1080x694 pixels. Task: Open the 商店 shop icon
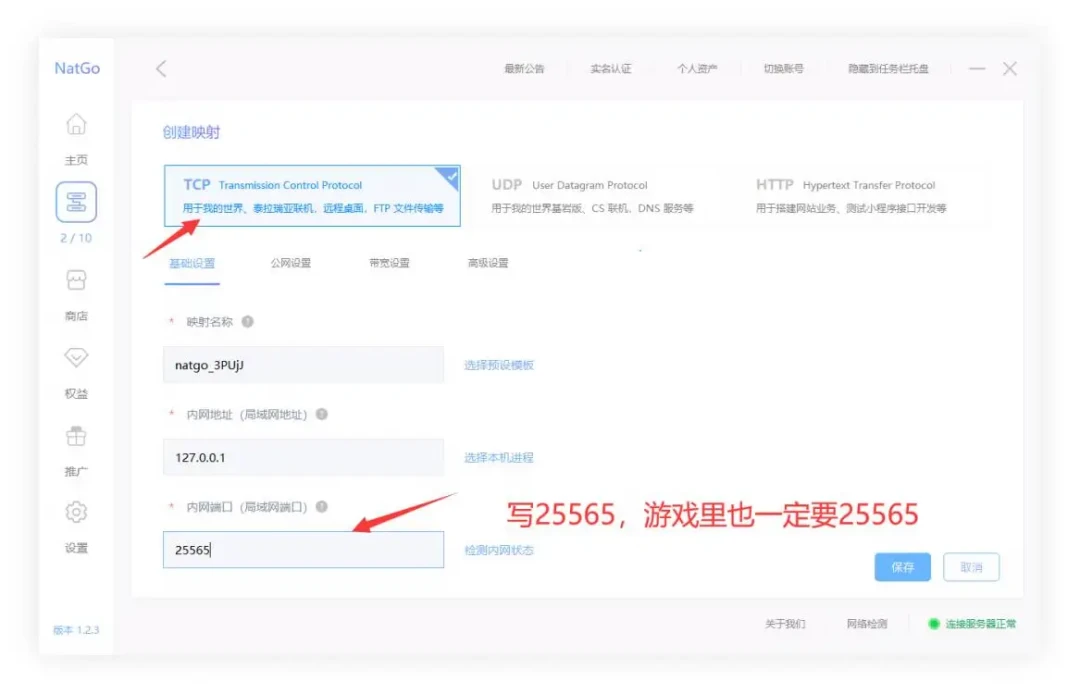point(76,280)
